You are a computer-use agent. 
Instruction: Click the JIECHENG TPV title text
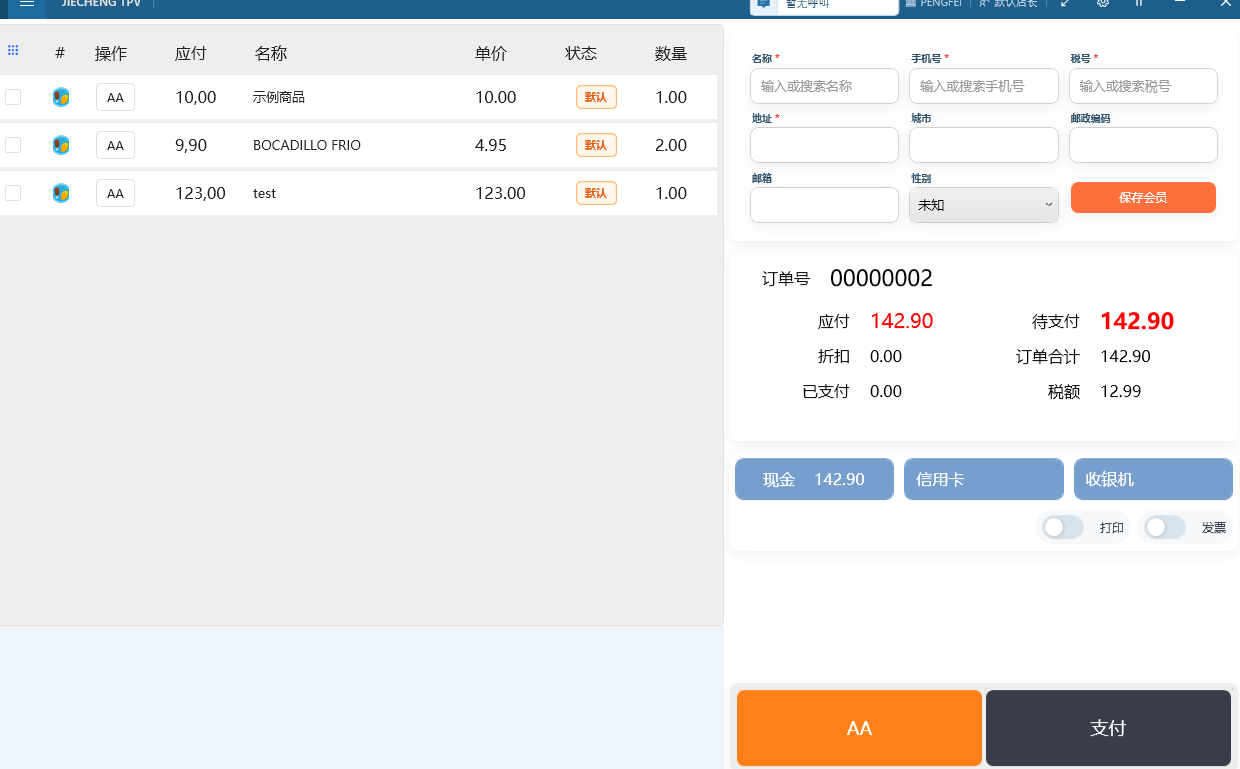click(x=101, y=3)
